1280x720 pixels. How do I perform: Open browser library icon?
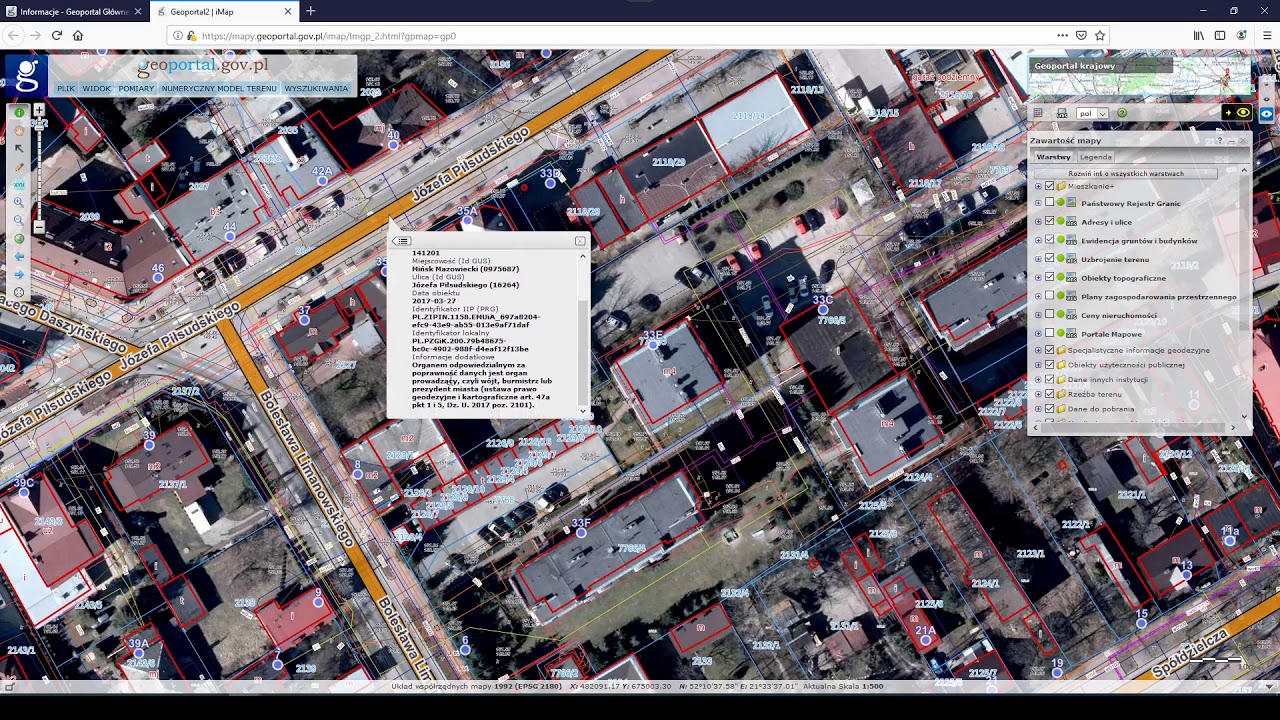point(1198,36)
